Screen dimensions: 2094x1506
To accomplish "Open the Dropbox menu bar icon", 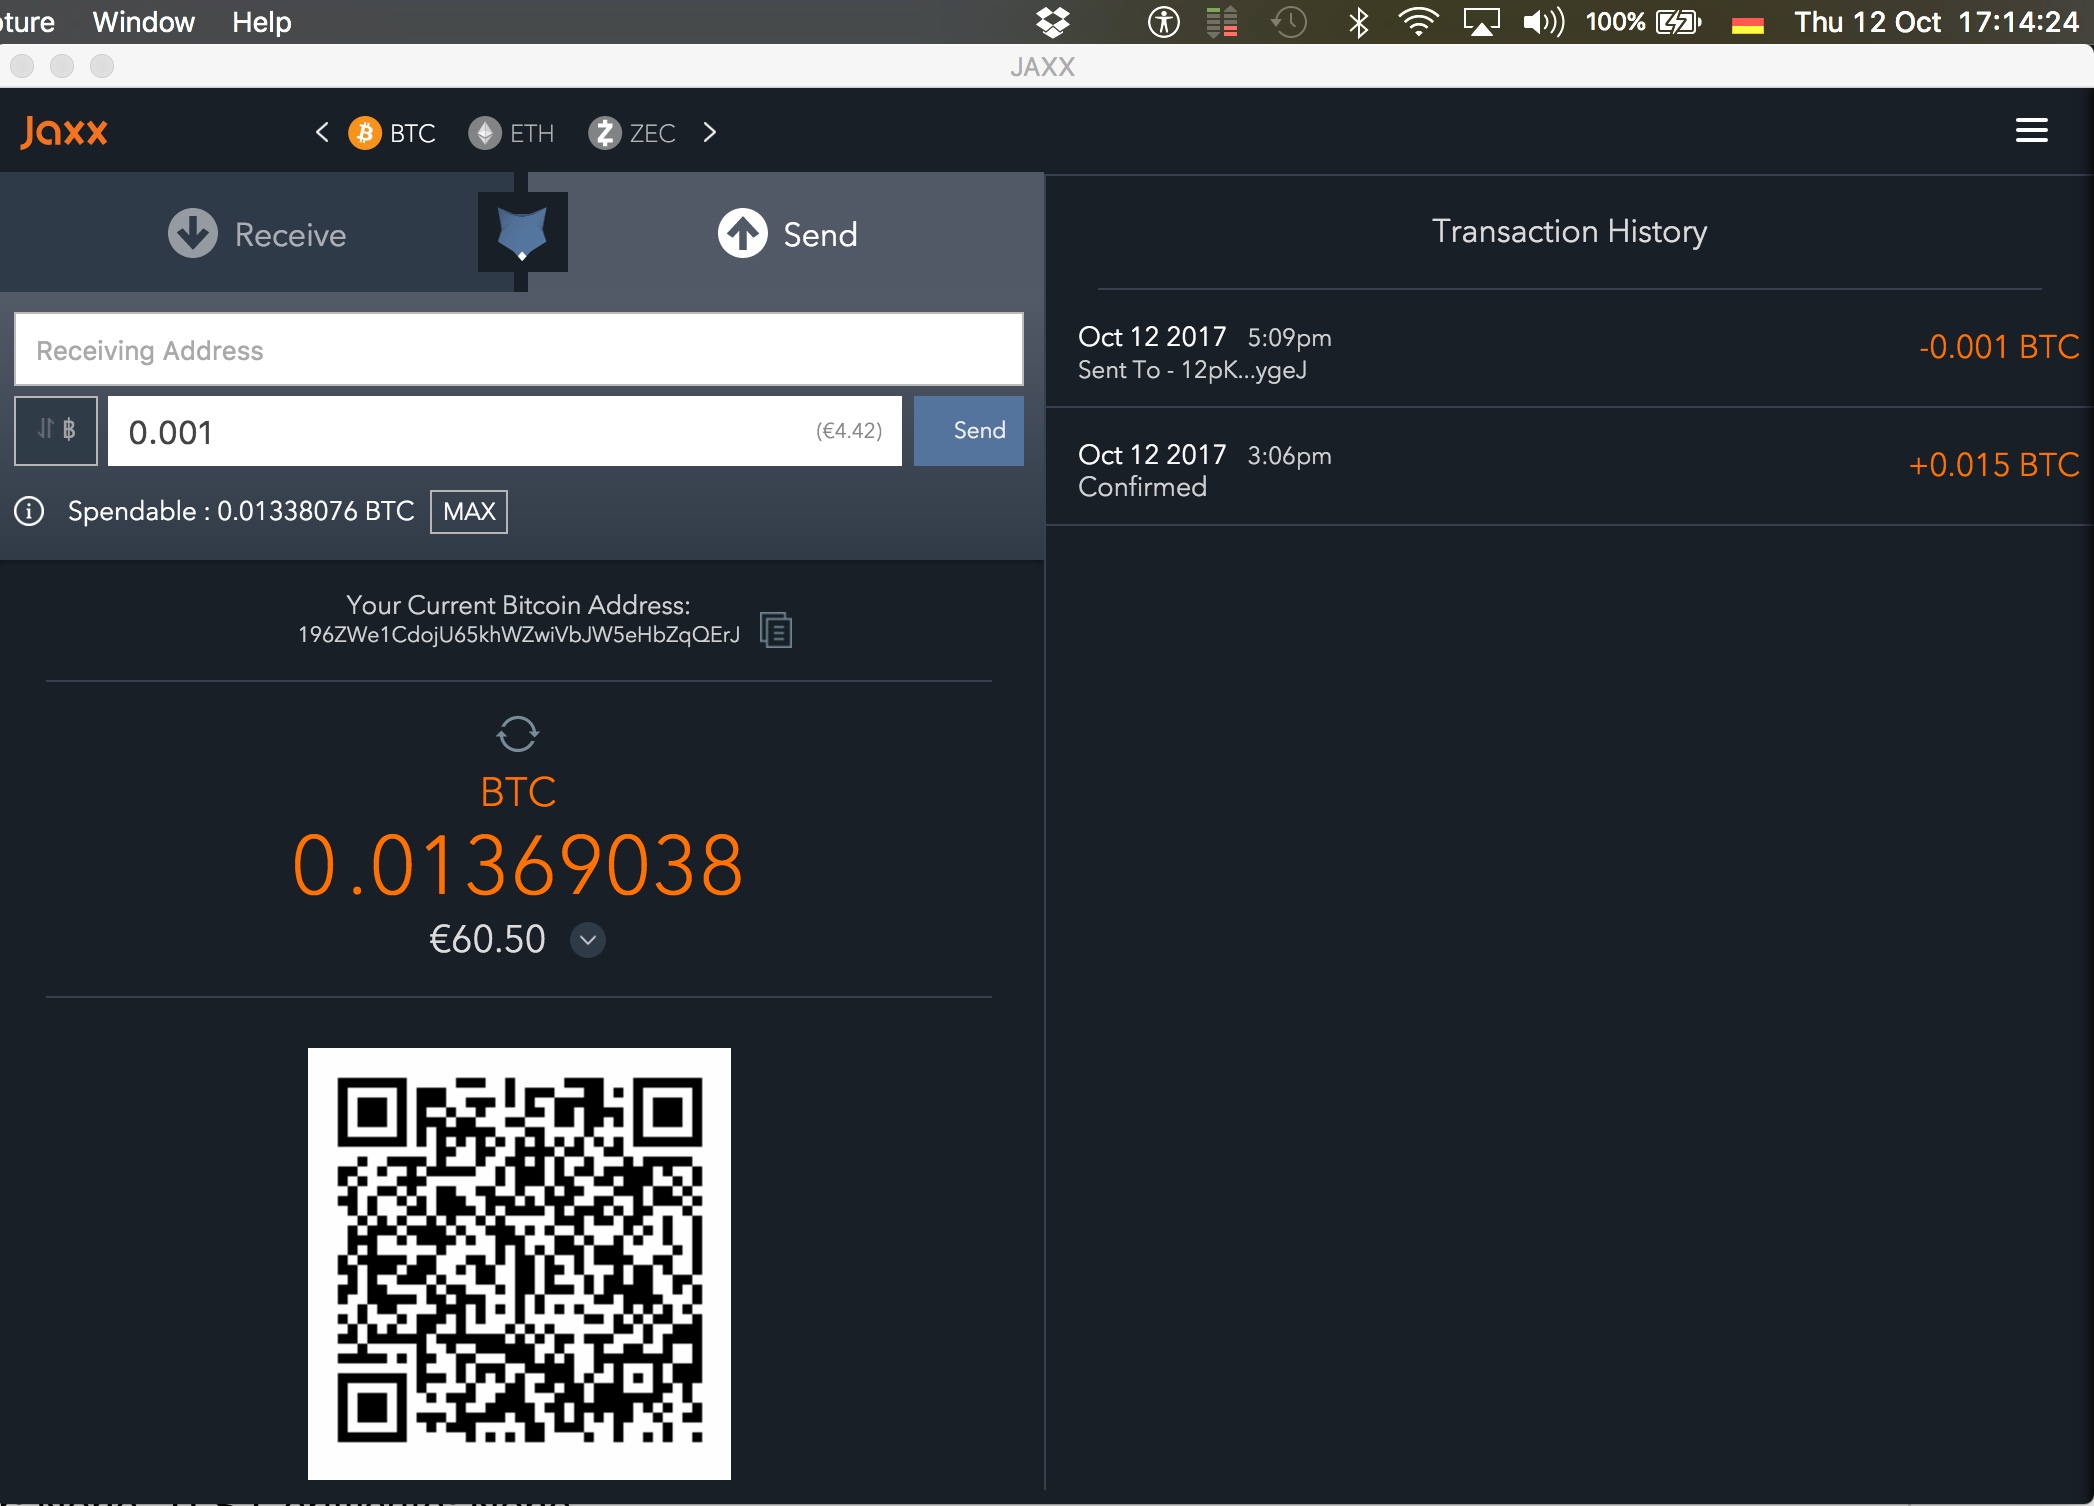I will 1052,22.
